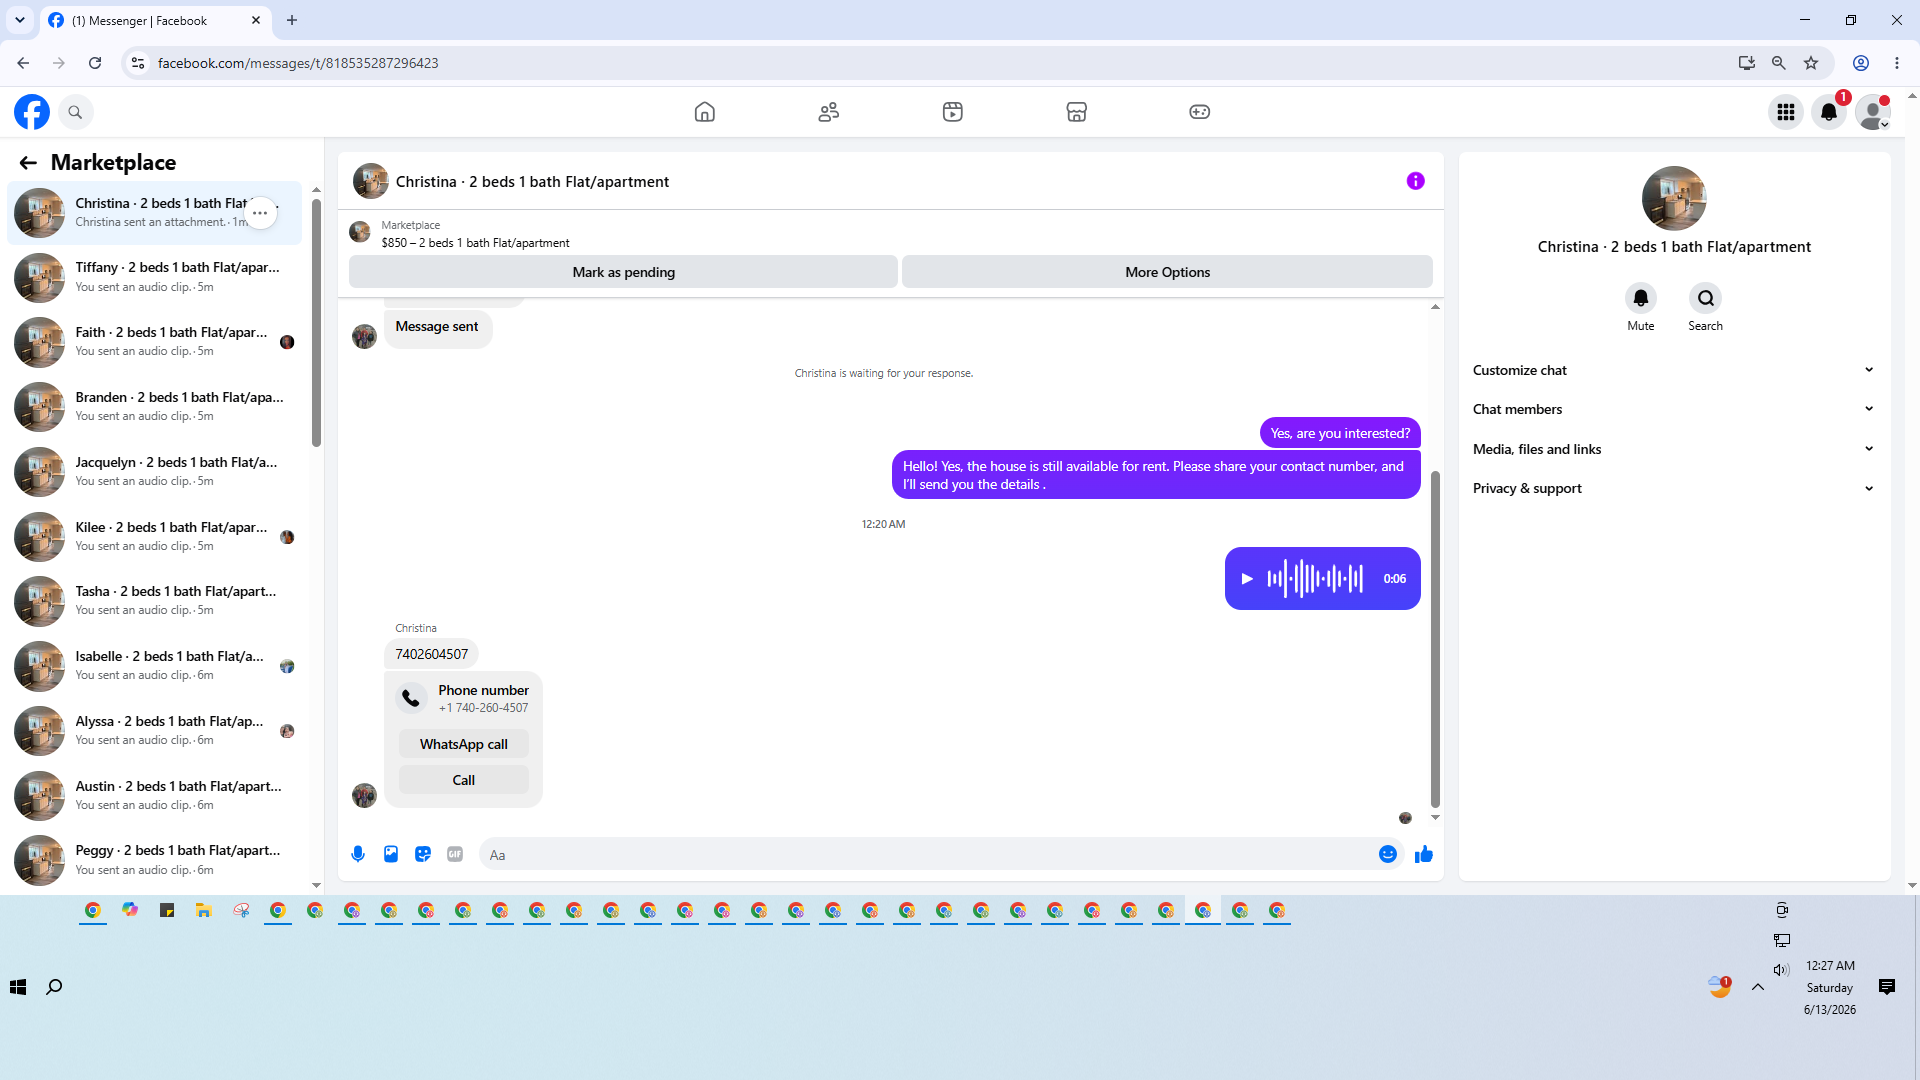Click the Mark as pending button
Image resolution: width=1920 pixels, height=1080 pixels.
623,272
